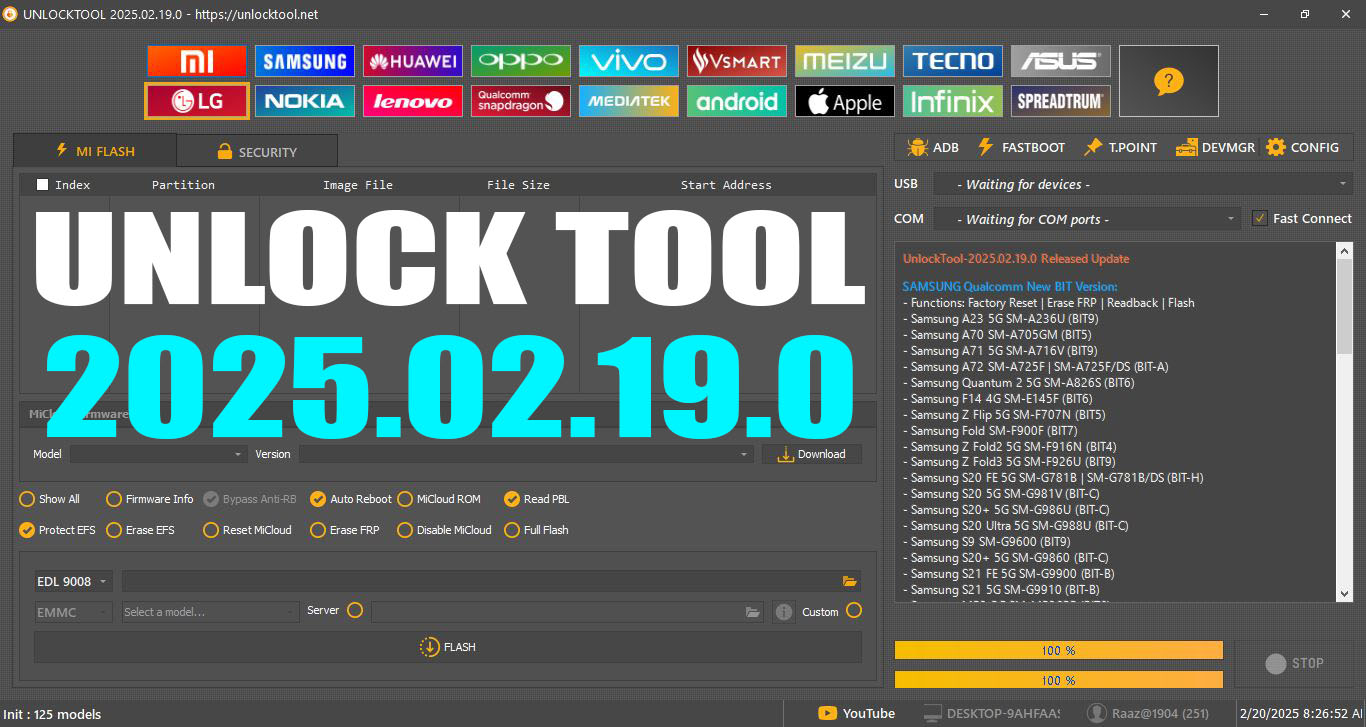This screenshot has width=1366, height=727.
Task: Select the Custom radio button
Action: coord(854,610)
